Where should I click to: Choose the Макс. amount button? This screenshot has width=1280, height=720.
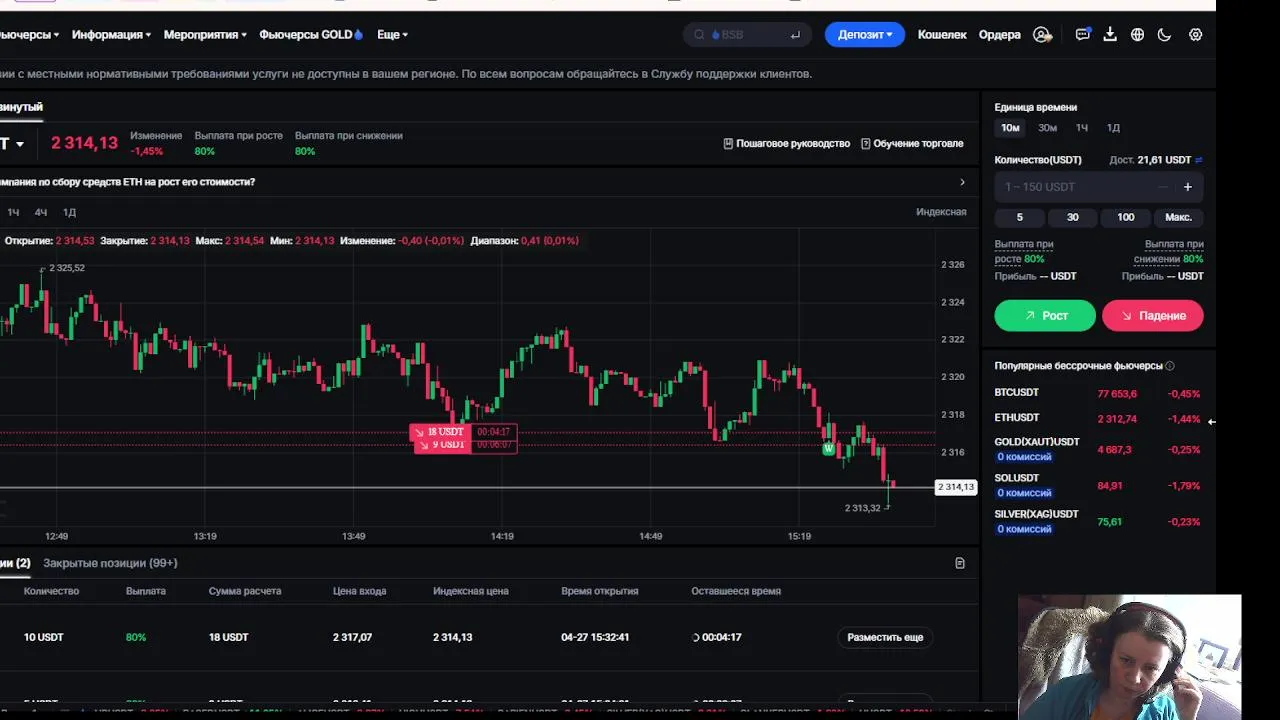coord(1178,217)
